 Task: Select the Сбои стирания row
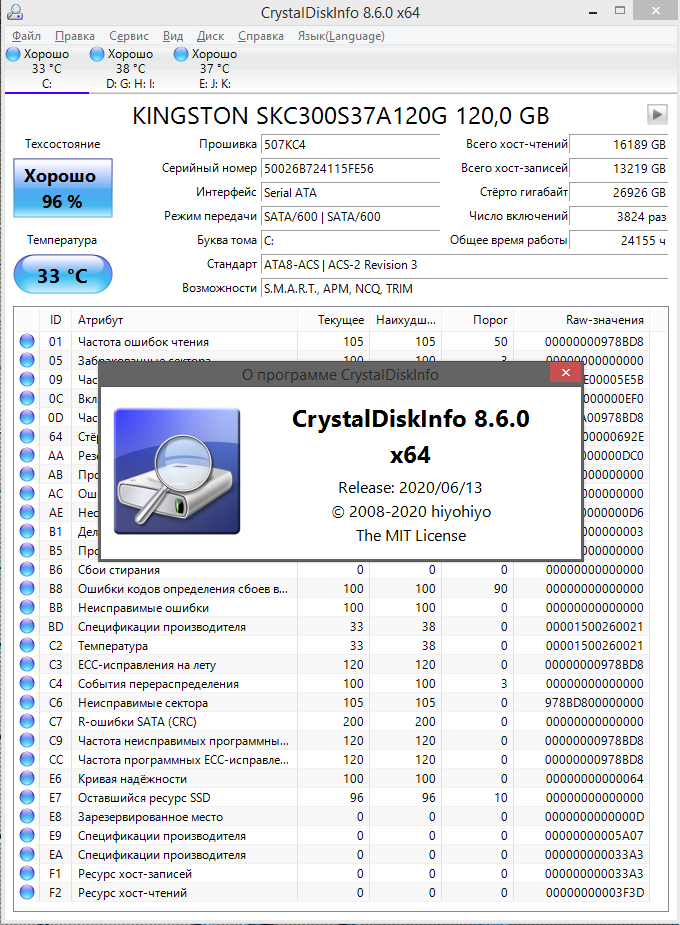332,570
